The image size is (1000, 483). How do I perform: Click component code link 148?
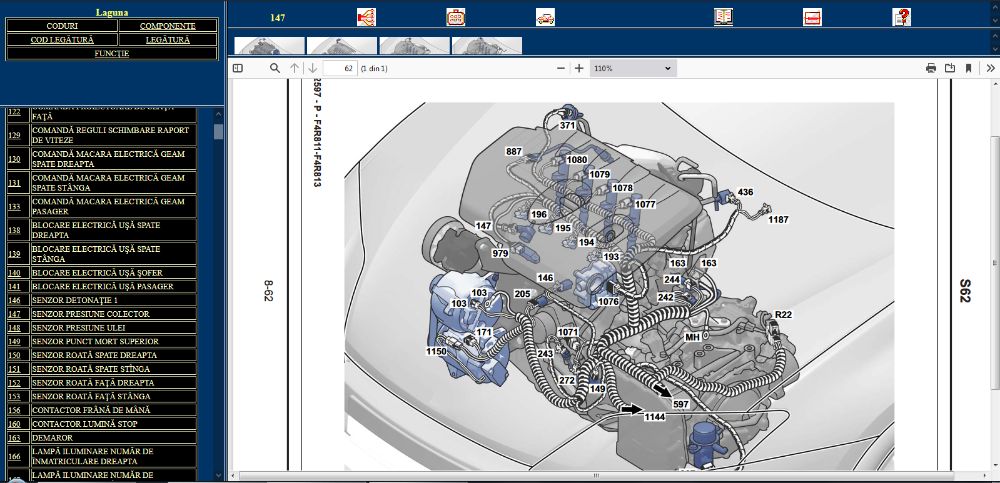(14, 328)
